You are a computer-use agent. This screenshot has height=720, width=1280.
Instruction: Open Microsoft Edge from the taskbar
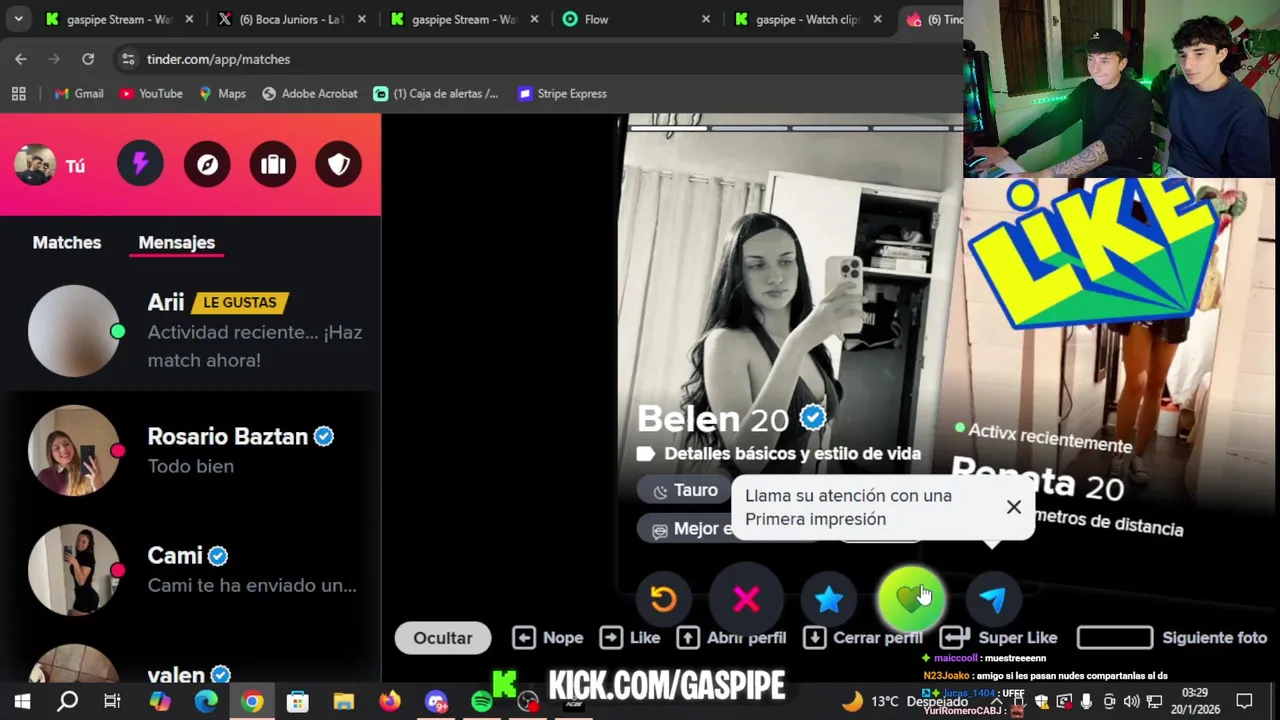[206, 702]
